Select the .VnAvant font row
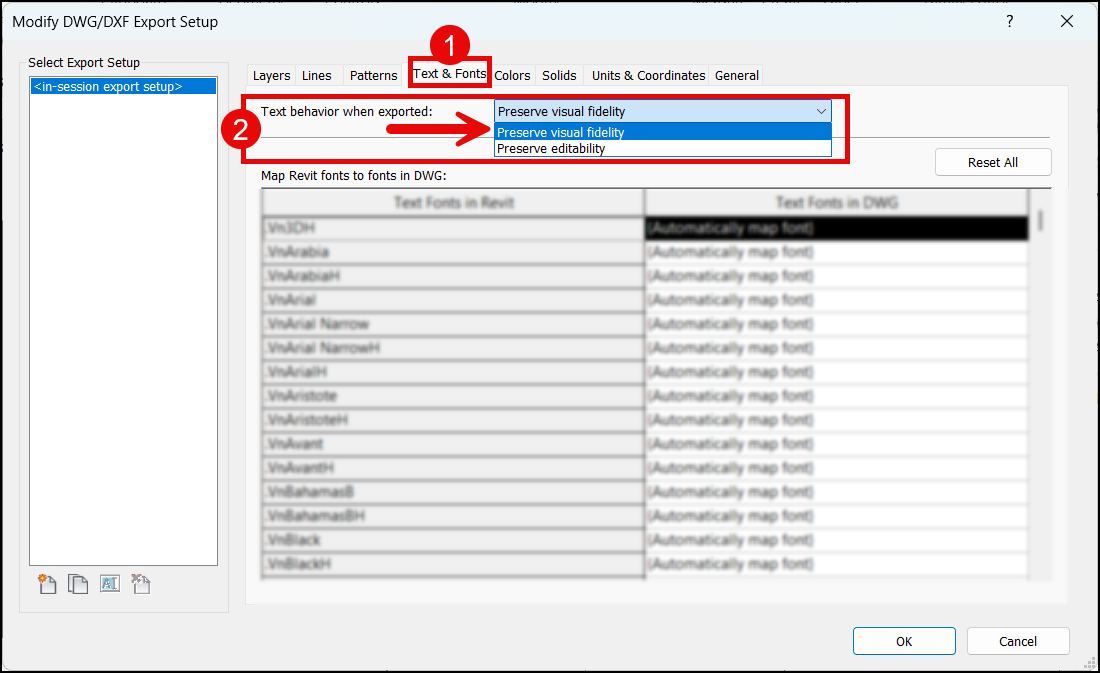The width and height of the screenshot is (1100, 673). (x=453, y=444)
